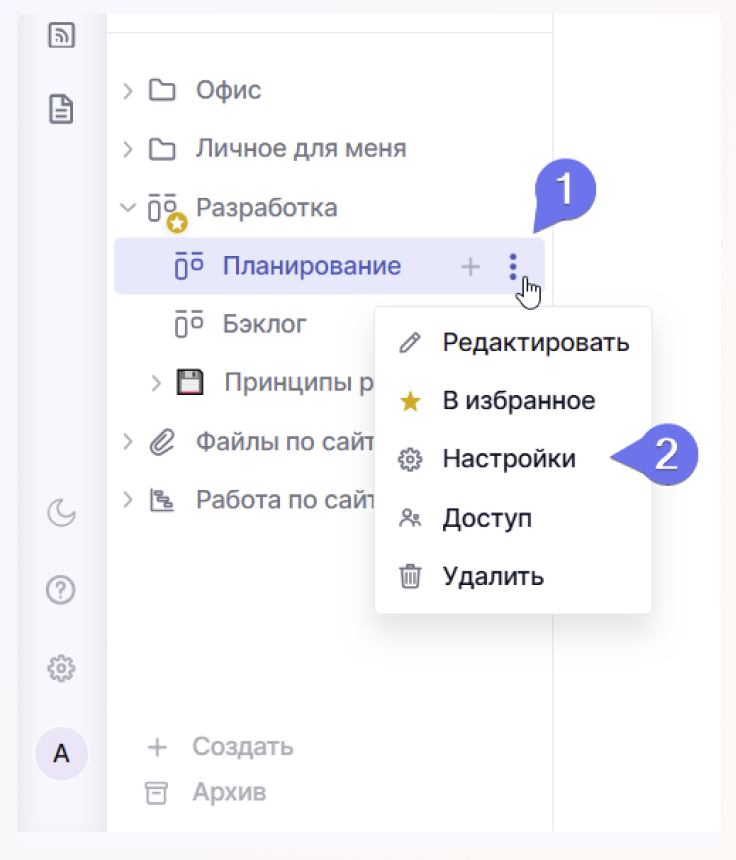Click the user avatar 'A'
The width and height of the screenshot is (736, 860).
[62, 754]
